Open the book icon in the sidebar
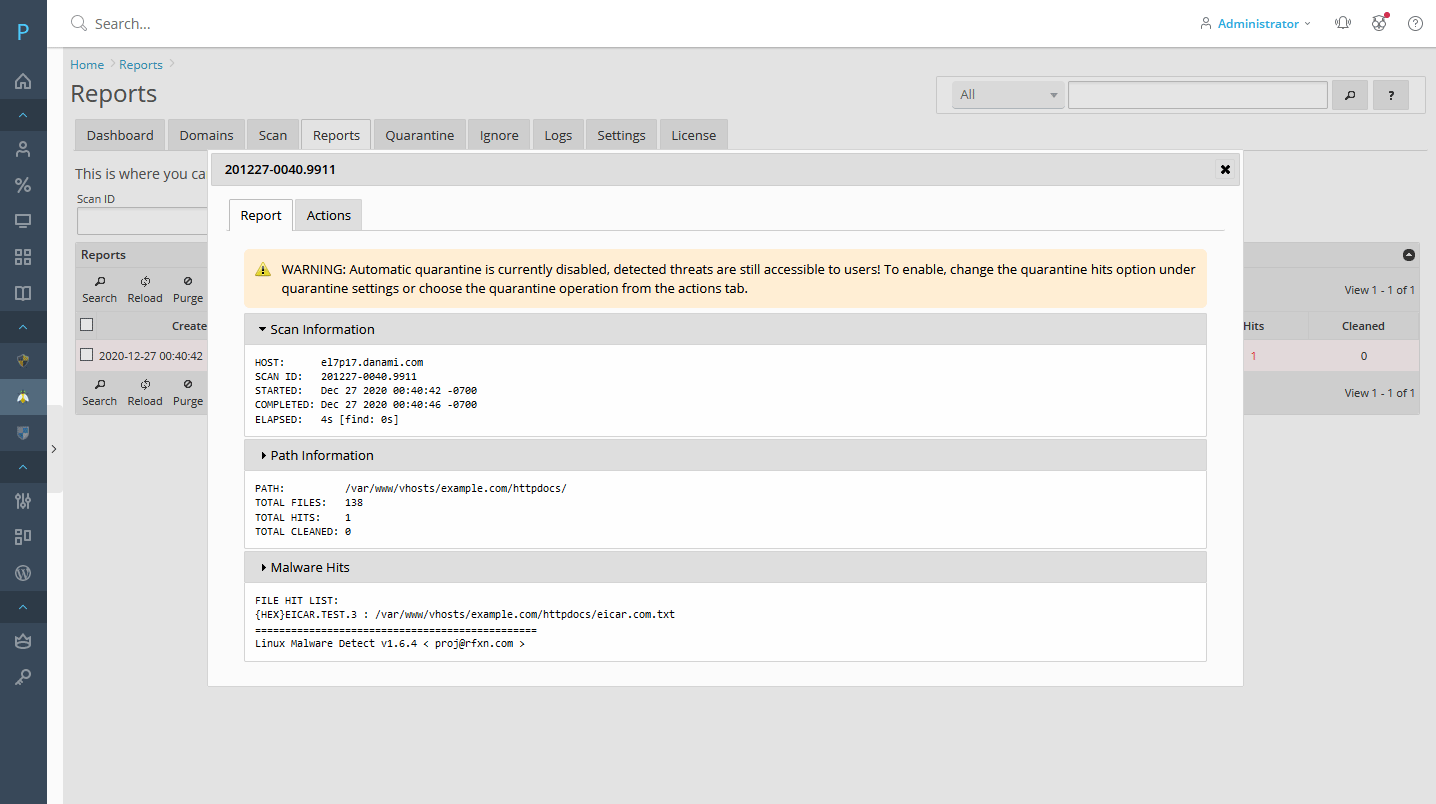The image size is (1436, 804). pos(23,293)
